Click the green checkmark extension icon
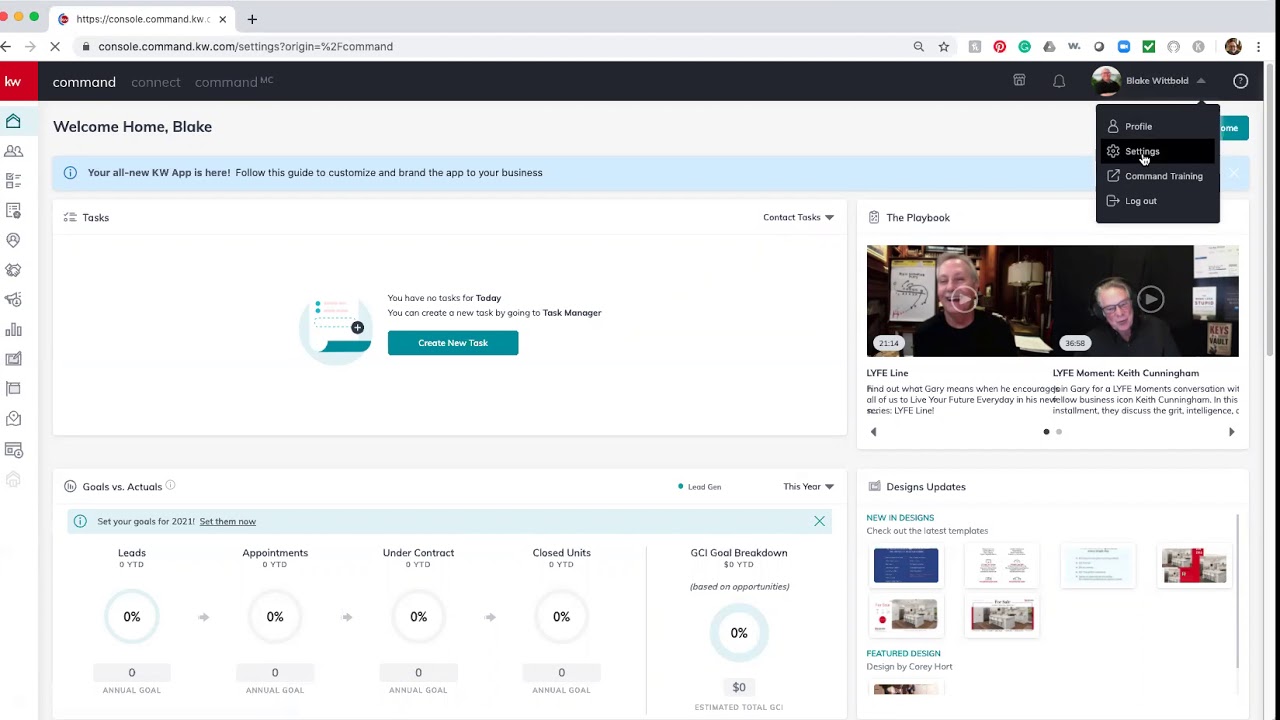 click(1149, 47)
